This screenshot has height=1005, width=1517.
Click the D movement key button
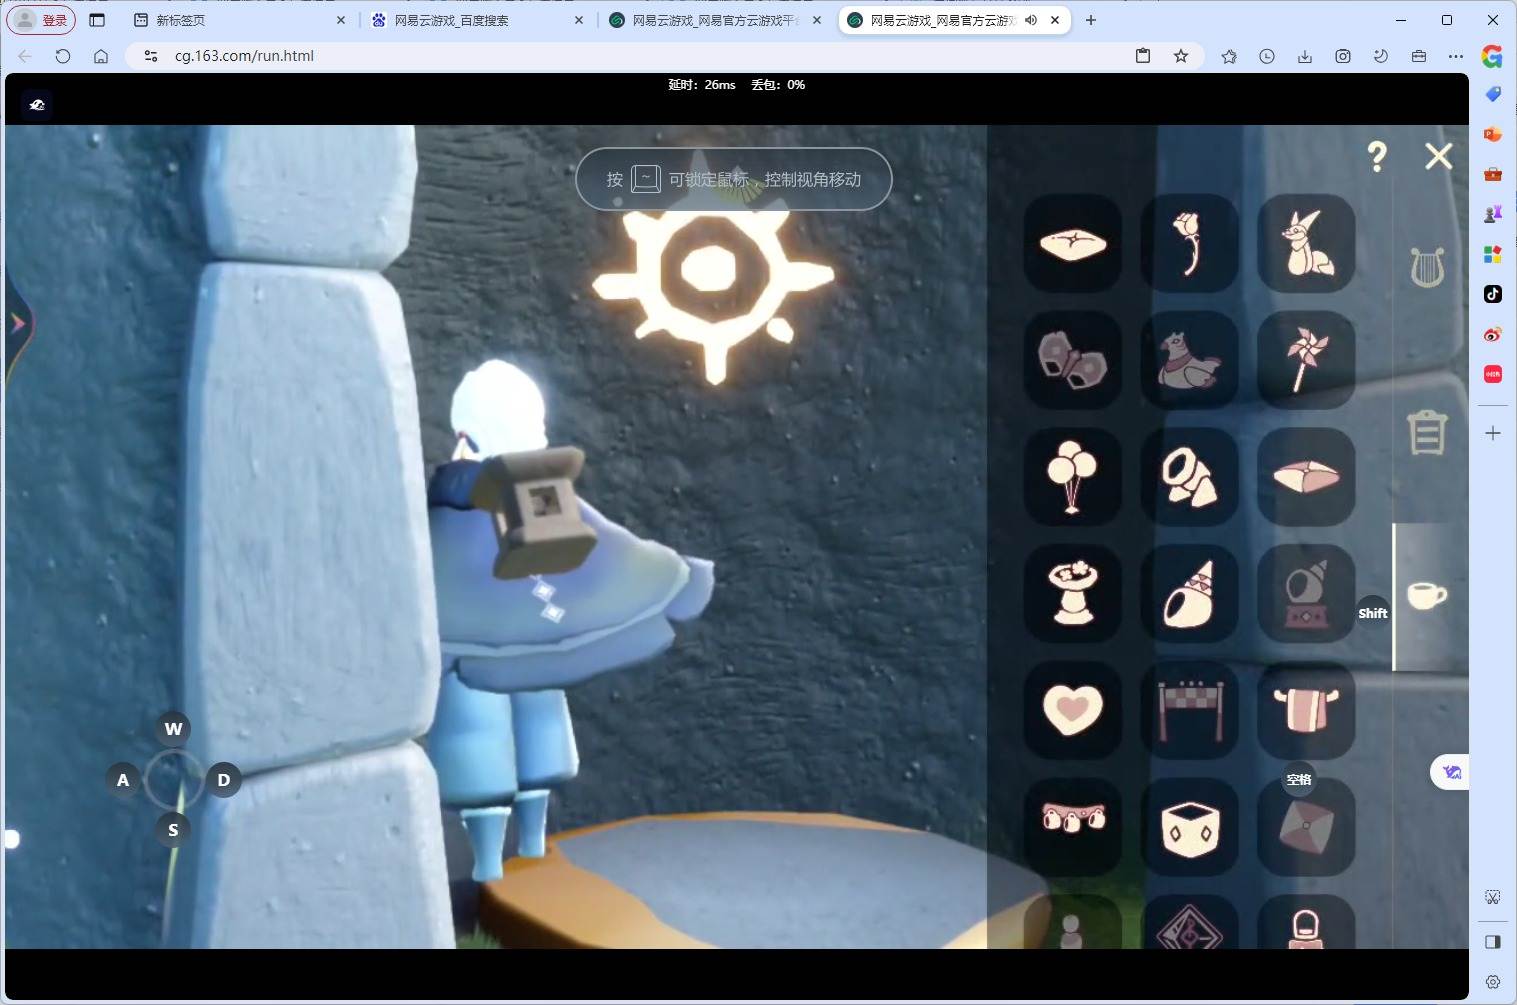pyautogui.click(x=224, y=780)
